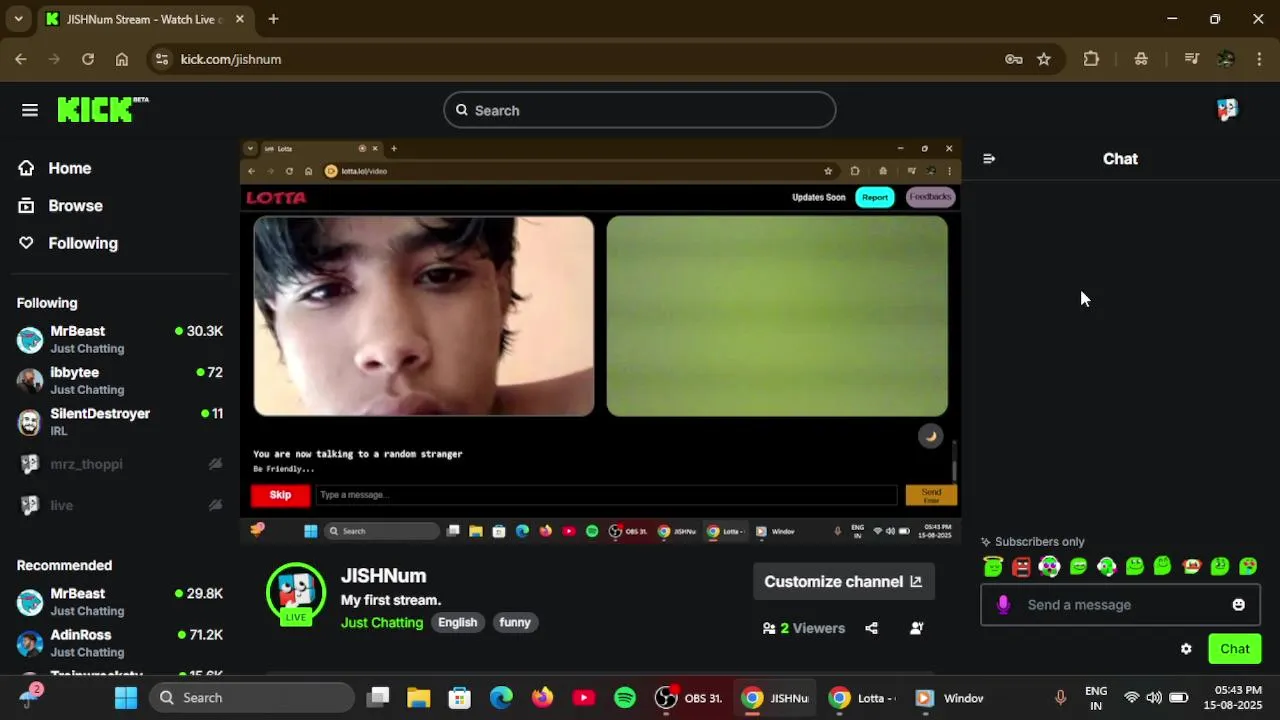Click the follow user icon beside share
1280x720 pixels.
point(917,628)
